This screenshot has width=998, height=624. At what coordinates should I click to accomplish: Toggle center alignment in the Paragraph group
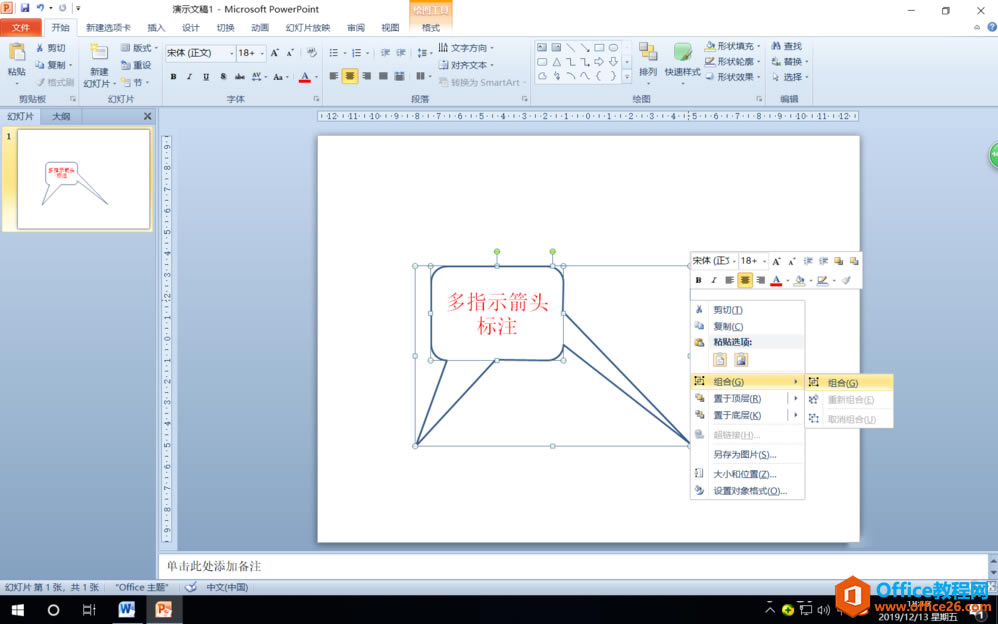point(350,76)
